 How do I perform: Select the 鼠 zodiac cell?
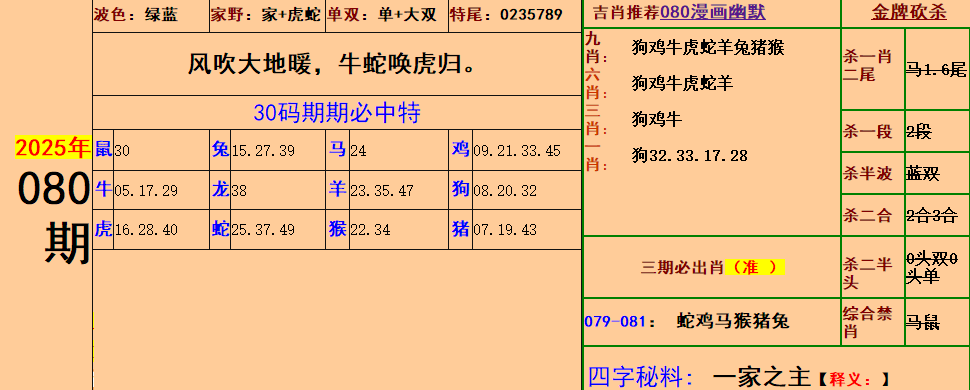103,149
